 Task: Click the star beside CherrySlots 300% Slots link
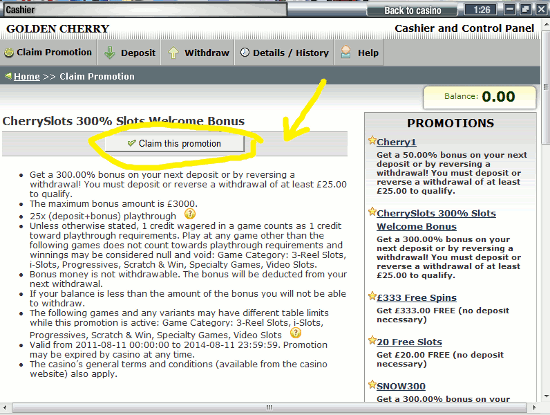[x=372, y=212]
